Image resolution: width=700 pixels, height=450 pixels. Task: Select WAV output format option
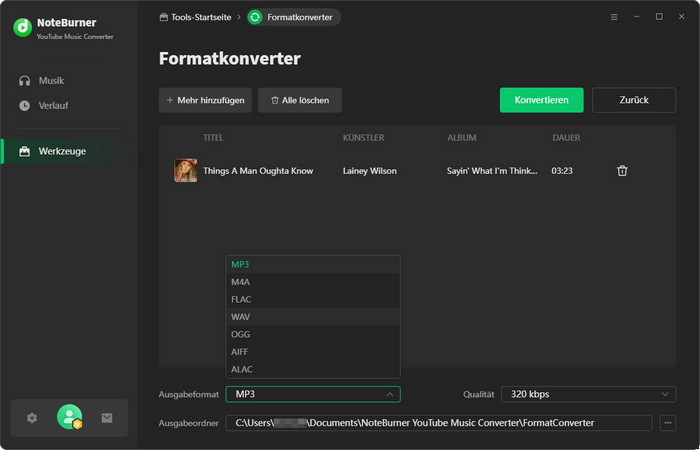point(241,317)
